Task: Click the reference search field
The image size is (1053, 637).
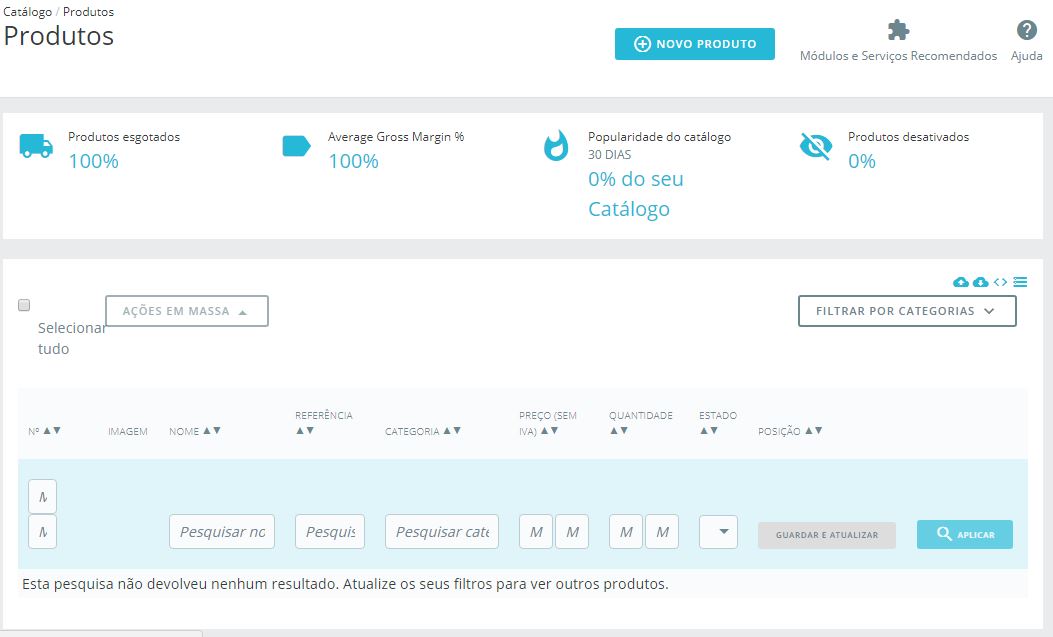Action: click(330, 532)
